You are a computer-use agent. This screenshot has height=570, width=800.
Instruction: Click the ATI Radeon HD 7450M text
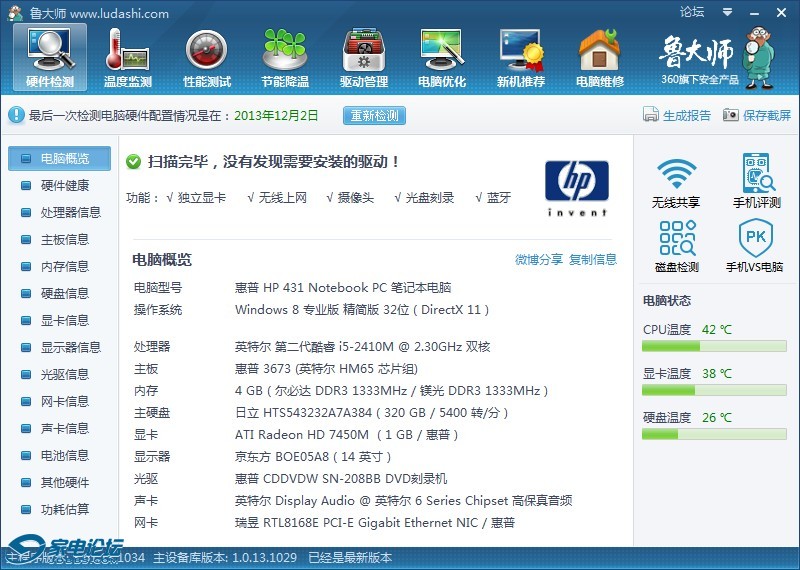click(346, 435)
